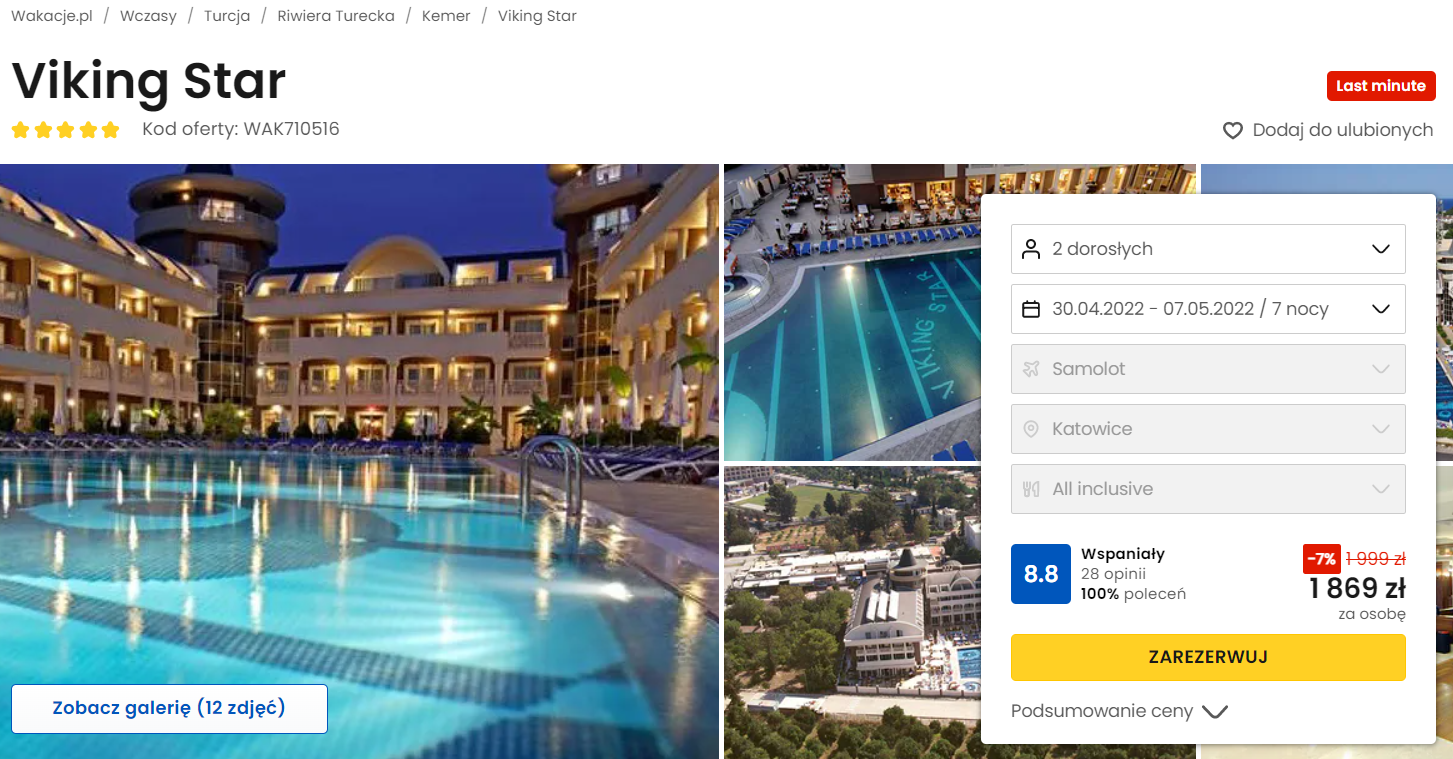Click the person icon in the guests field
Viewport: 1453px width, 759px height.
pos(1031,249)
